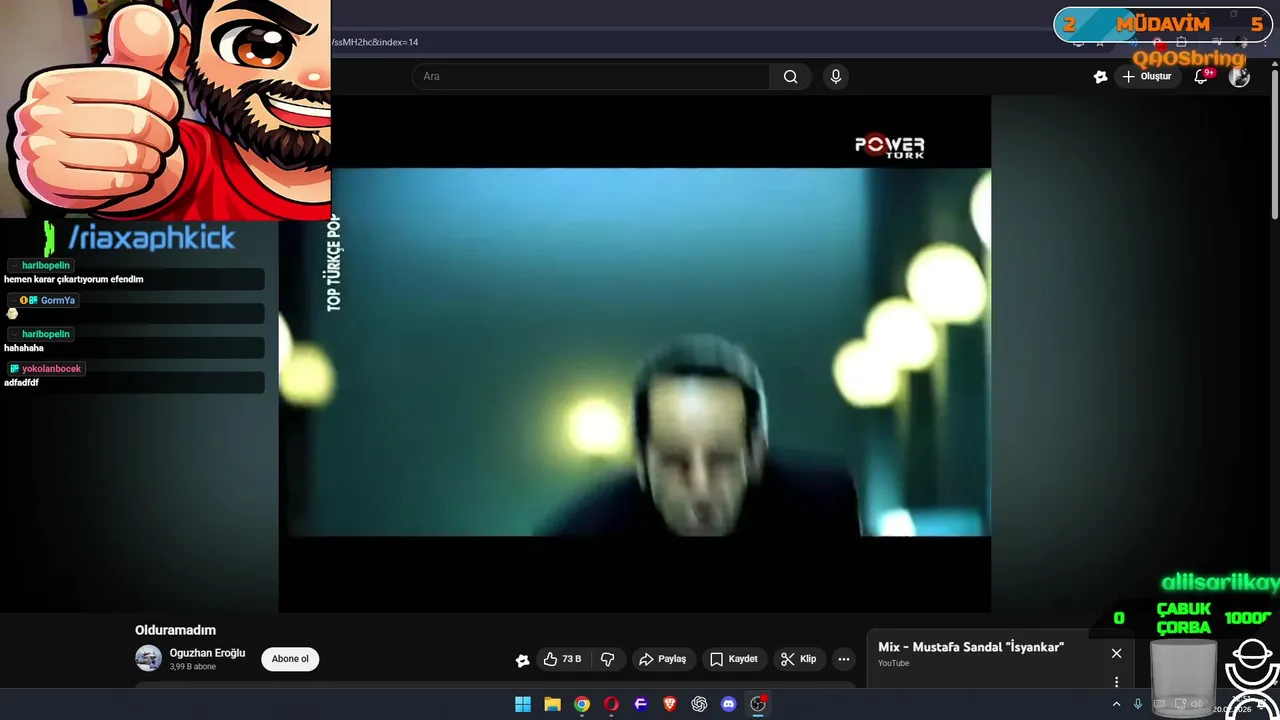
Task: Open more actions ellipsis next to Klip
Action: point(844,659)
